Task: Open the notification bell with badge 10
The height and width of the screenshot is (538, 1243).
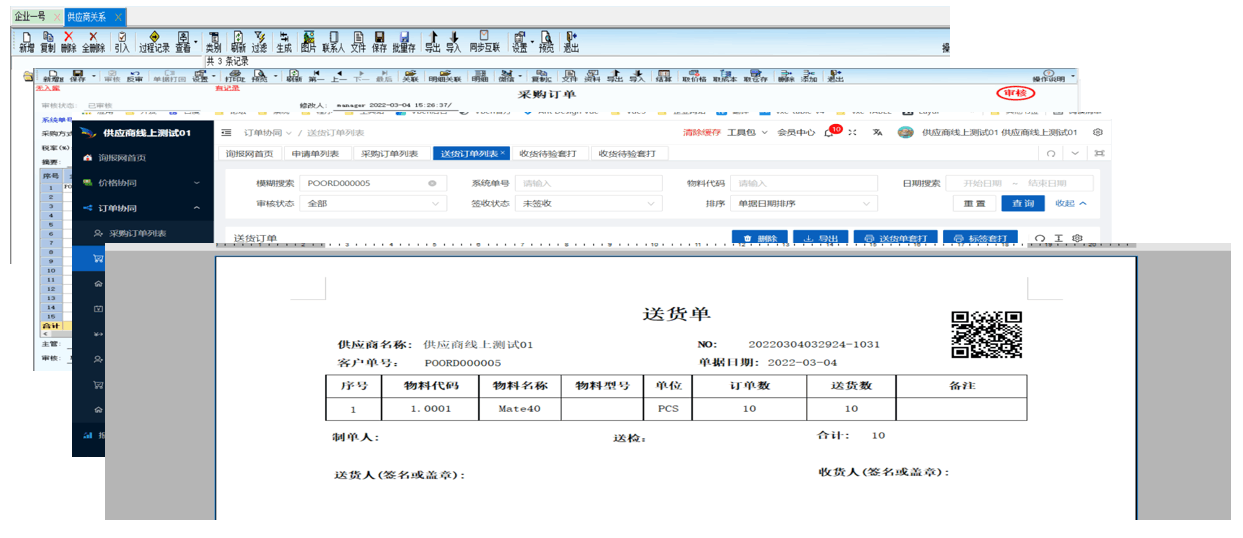Action: pos(829,132)
